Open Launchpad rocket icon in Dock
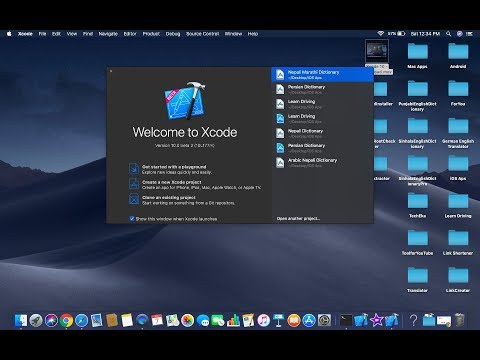 (36, 320)
